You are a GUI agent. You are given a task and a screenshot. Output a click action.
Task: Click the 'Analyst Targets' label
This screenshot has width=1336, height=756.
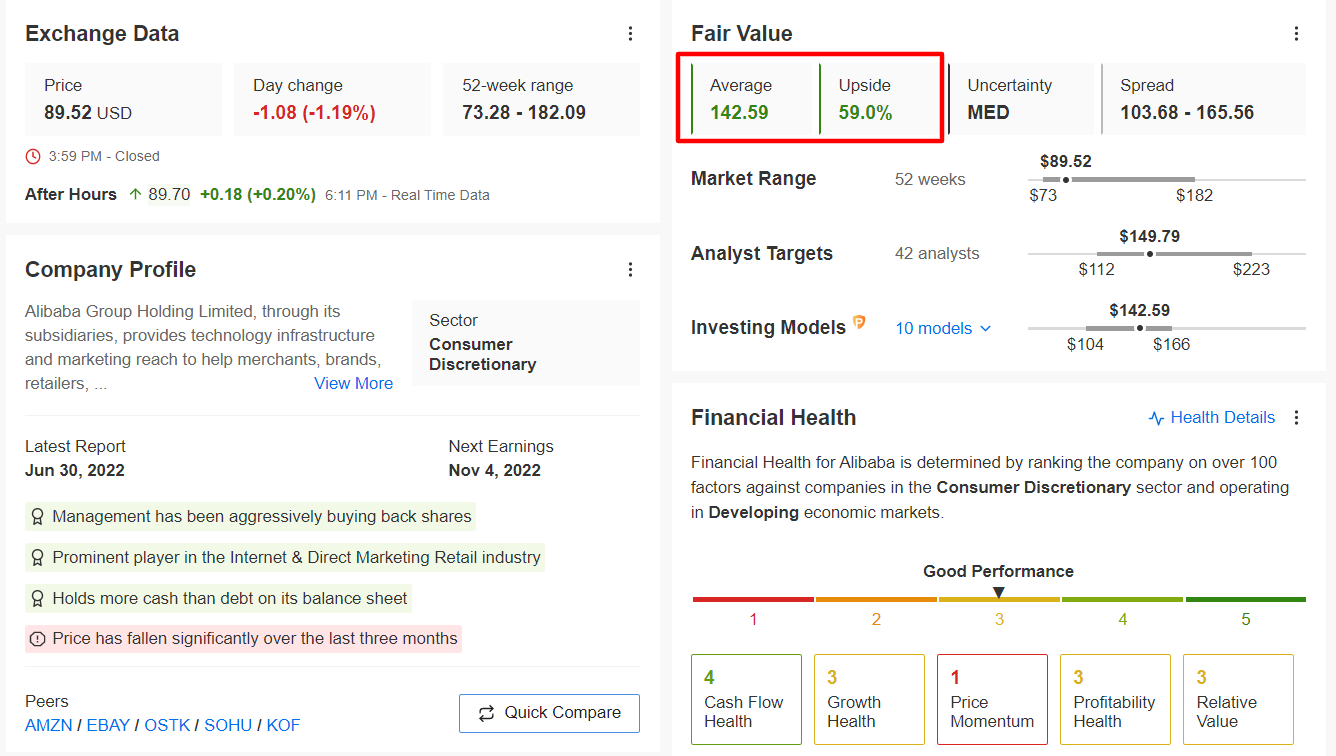tap(762, 254)
